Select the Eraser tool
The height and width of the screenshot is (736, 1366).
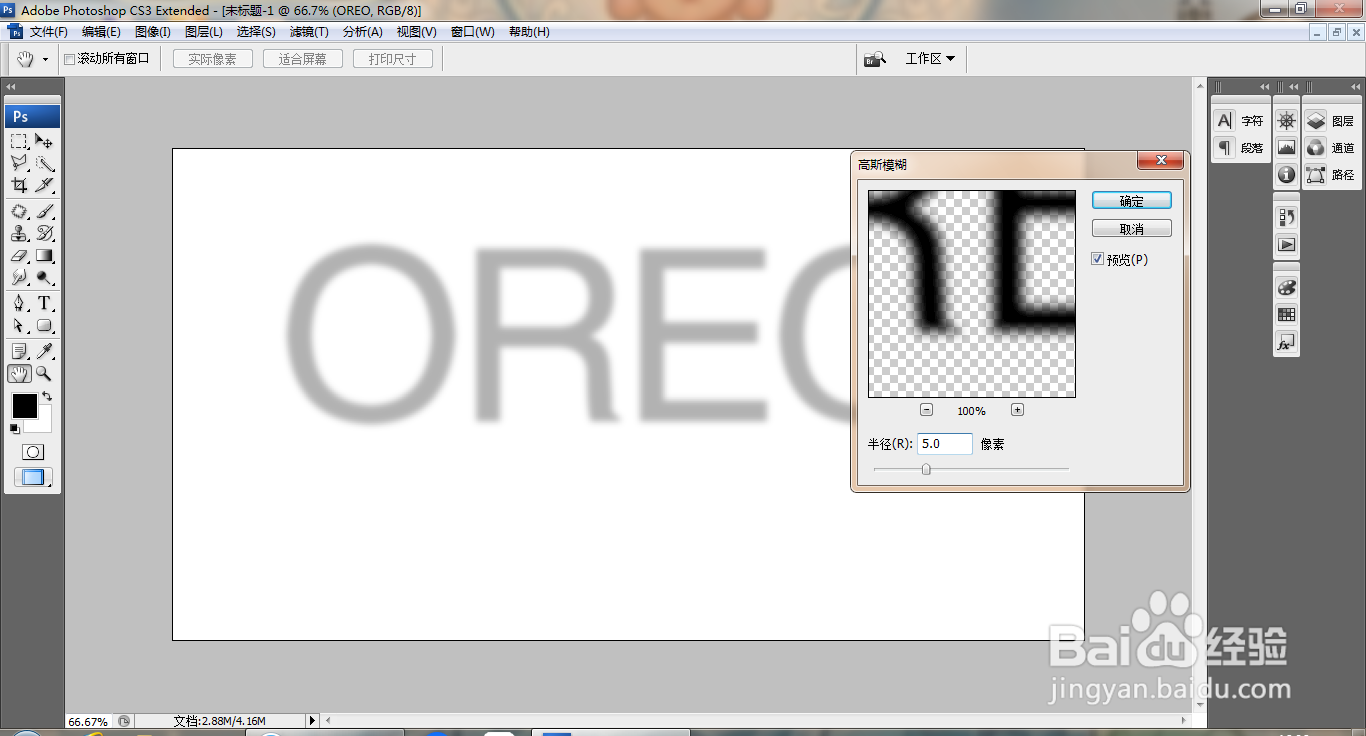tap(19, 255)
